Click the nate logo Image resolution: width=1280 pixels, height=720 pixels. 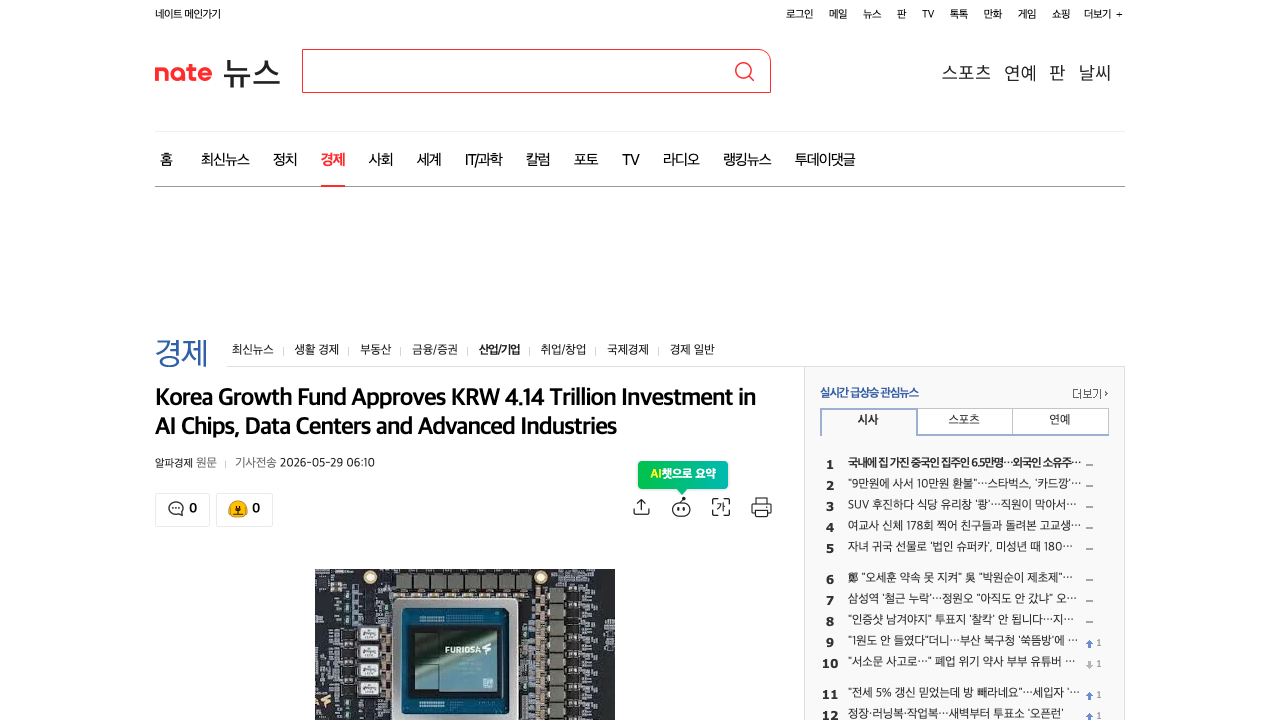coord(184,72)
